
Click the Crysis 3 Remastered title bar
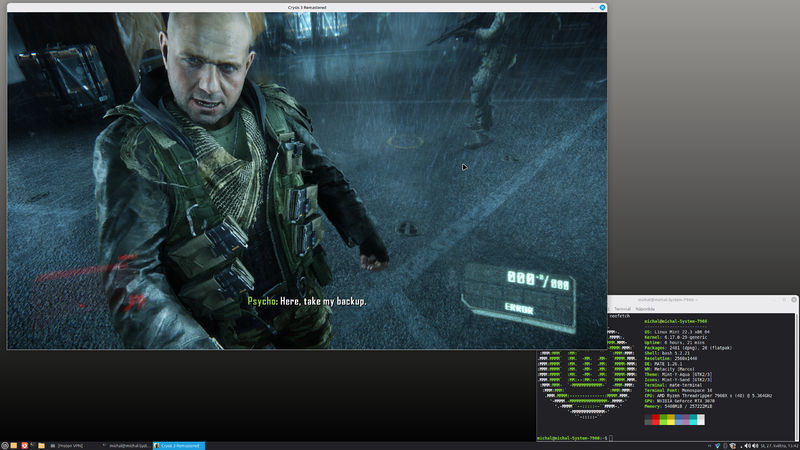[307, 7]
